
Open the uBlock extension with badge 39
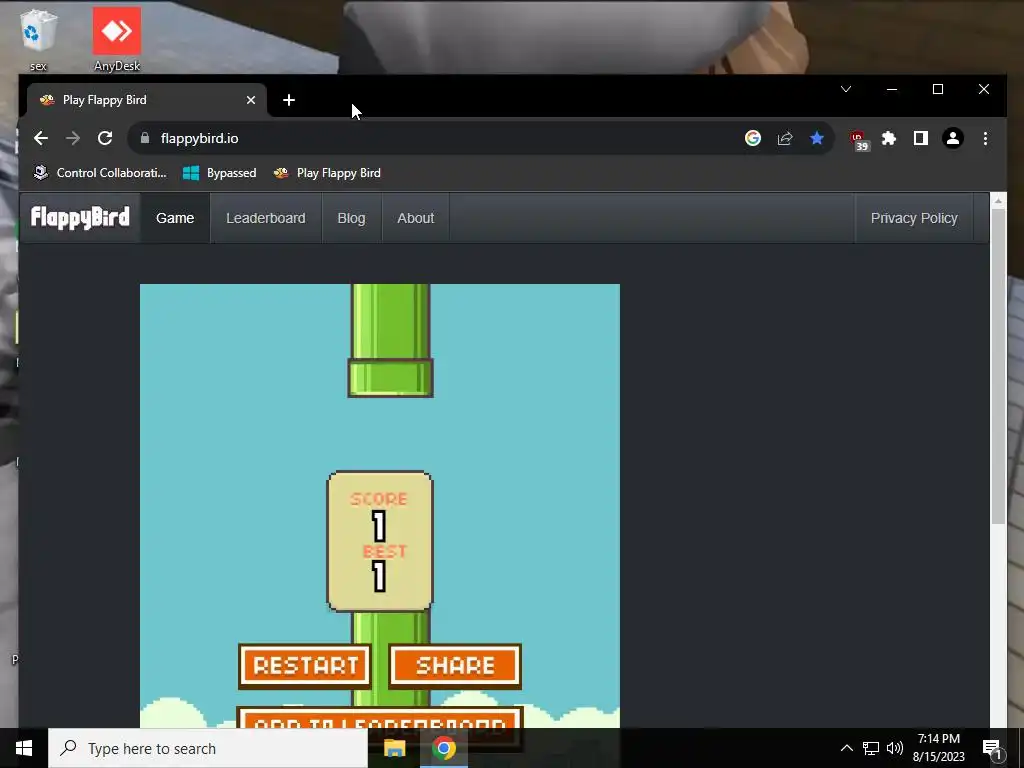click(x=859, y=140)
